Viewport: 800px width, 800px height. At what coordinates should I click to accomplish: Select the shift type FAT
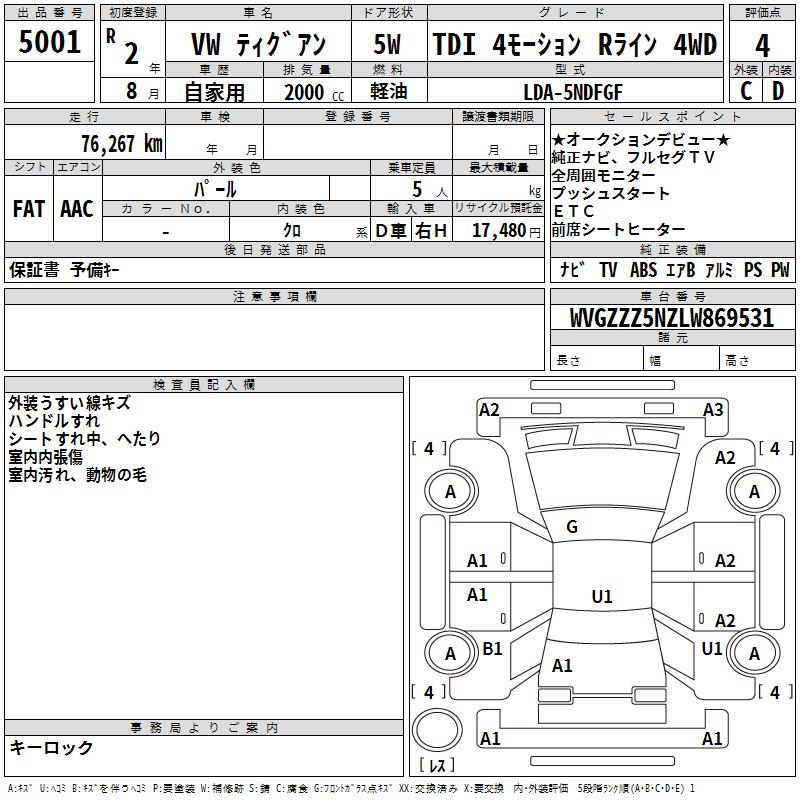click(29, 209)
